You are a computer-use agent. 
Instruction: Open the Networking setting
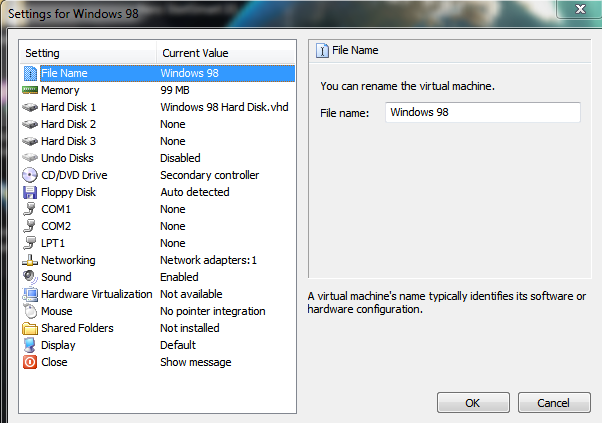tap(157, 260)
